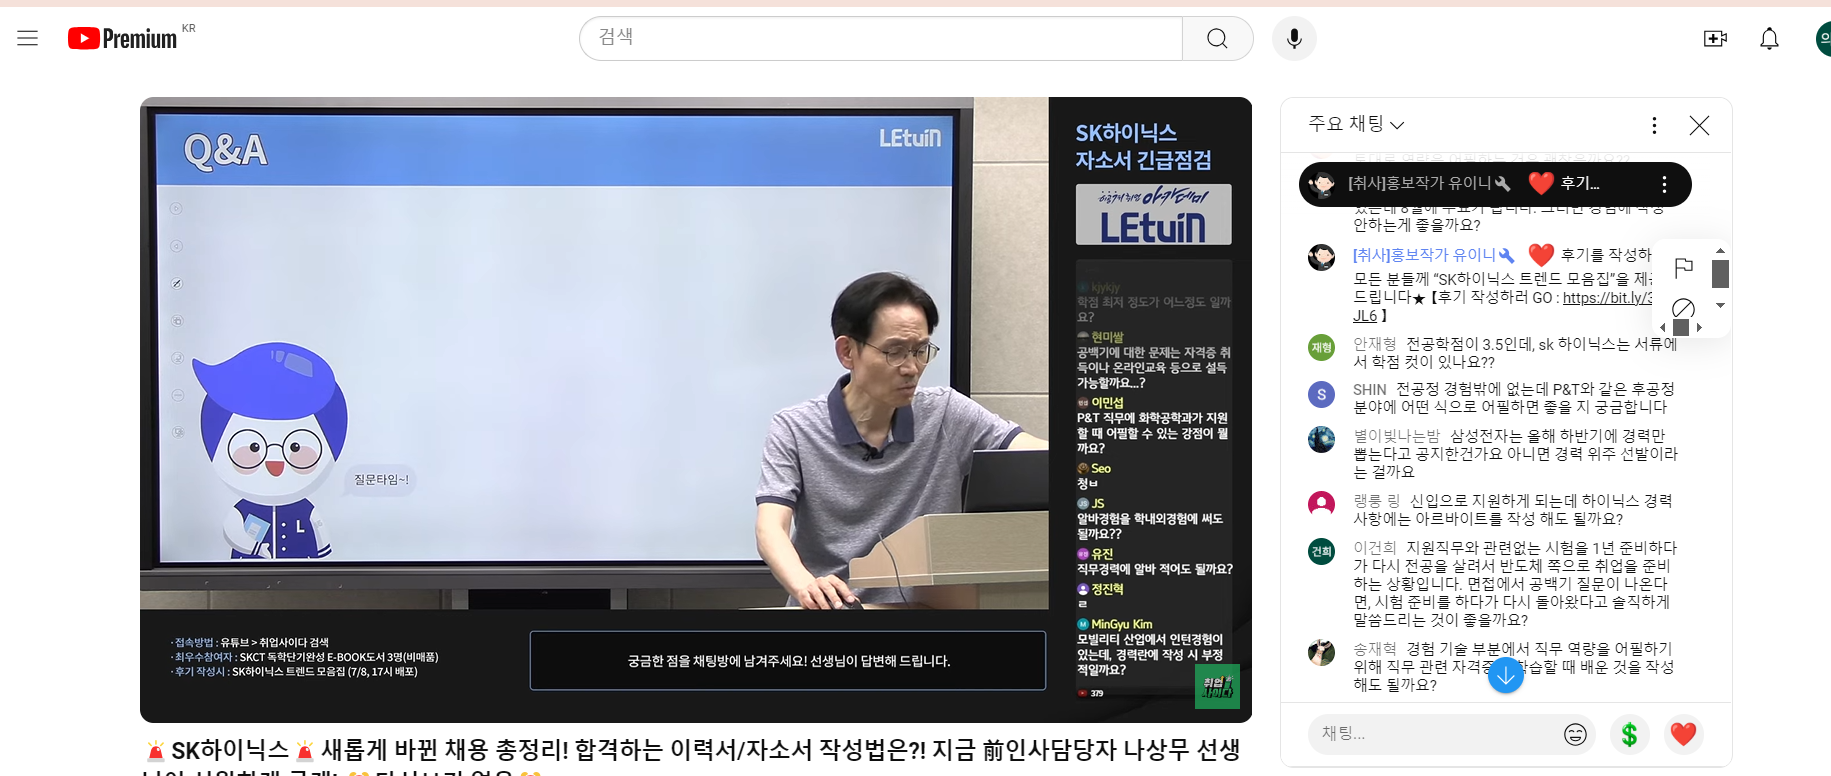
Task: Click the popup menu's vertical scrollbar thumb
Action: pos(1721,273)
